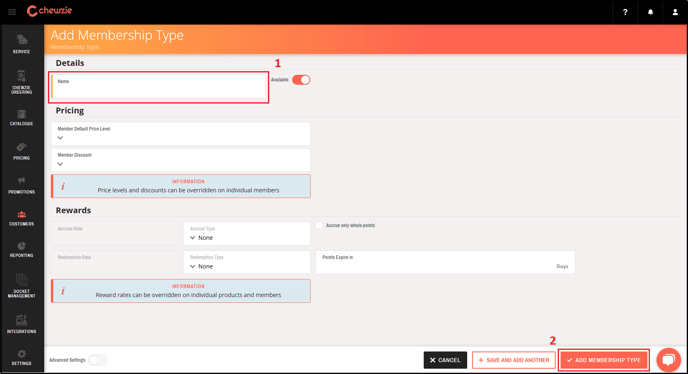Open the Accrual Type dropdown
688x374 pixels.
tap(247, 234)
